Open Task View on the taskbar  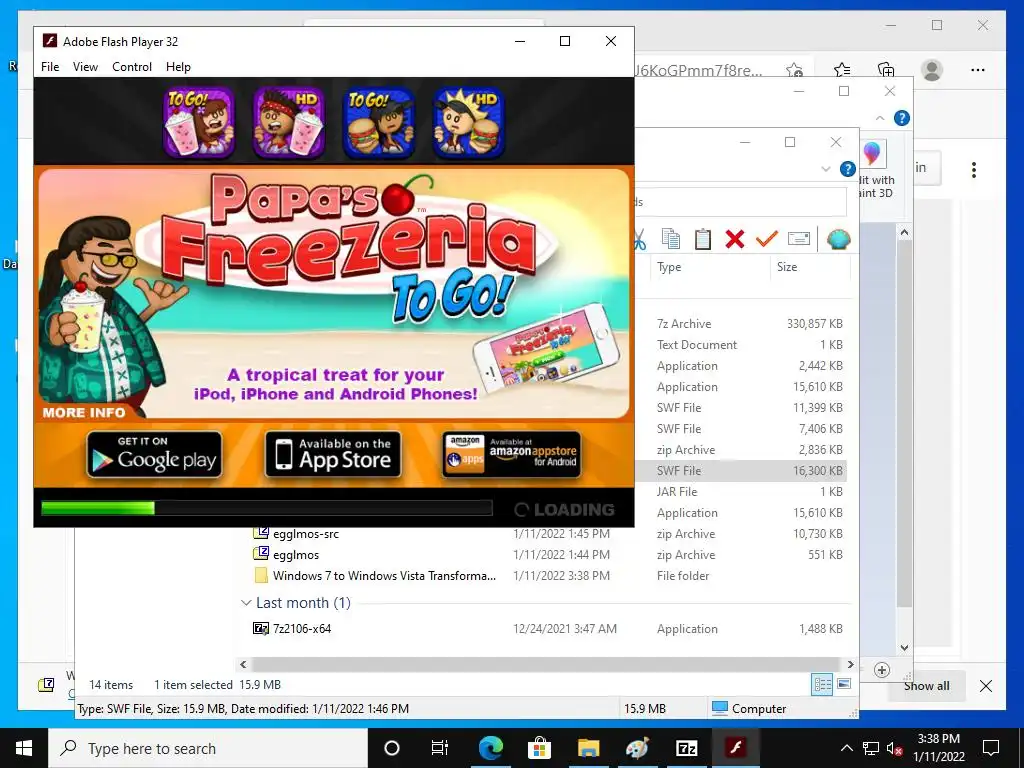coord(440,748)
